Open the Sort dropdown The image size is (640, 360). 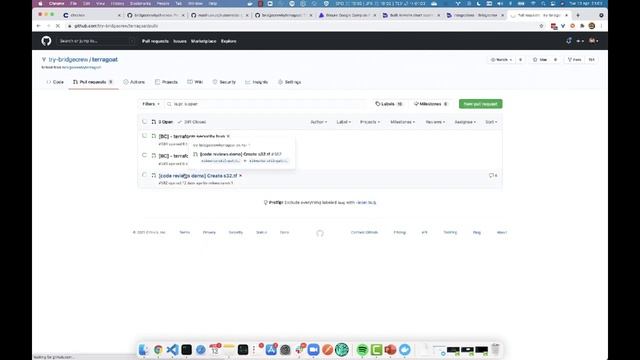pyautogui.click(x=491, y=122)
